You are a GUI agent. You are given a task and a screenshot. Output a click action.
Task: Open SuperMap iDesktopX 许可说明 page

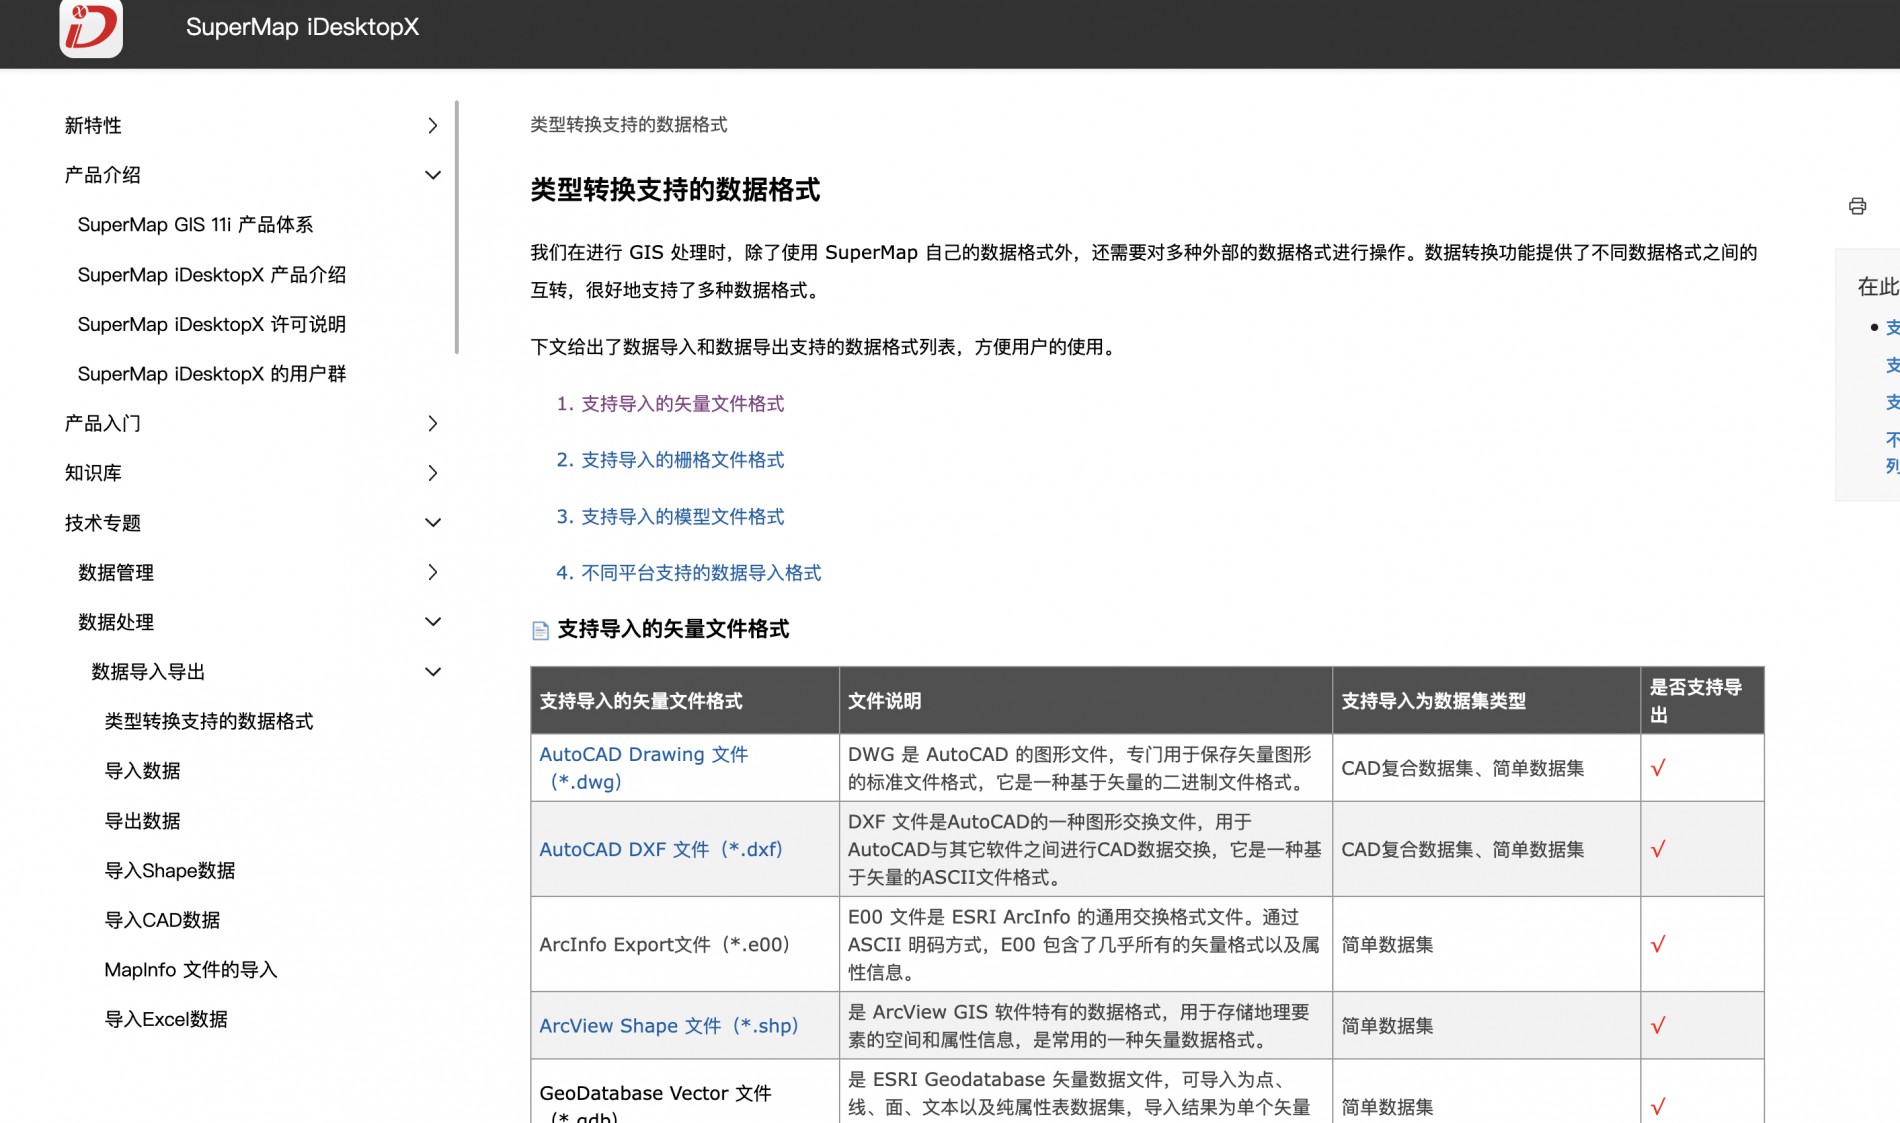pyautogui.click(x=212, y=324)
